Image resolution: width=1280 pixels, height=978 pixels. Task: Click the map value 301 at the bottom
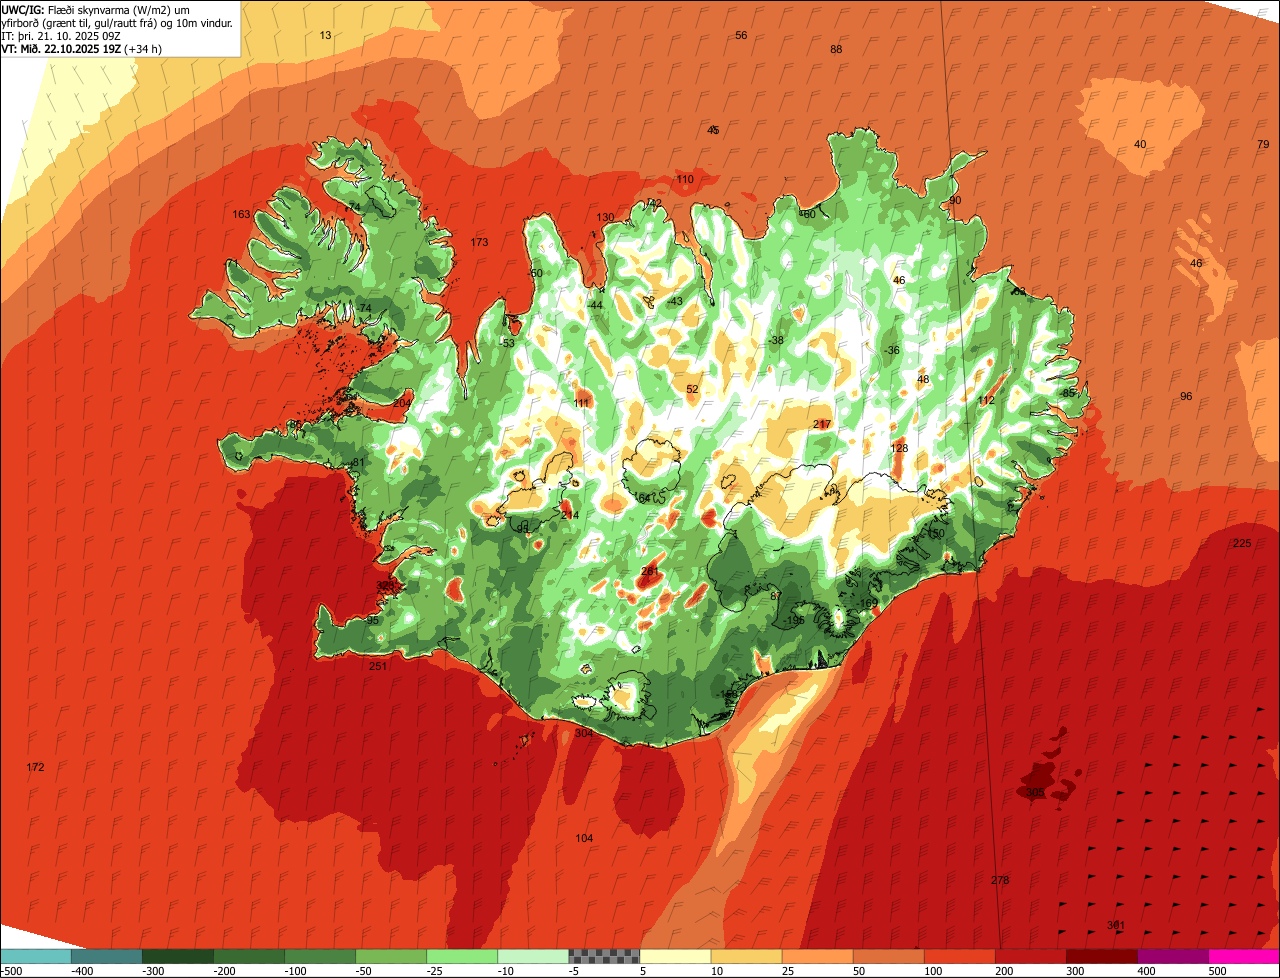click(1116, 924)
